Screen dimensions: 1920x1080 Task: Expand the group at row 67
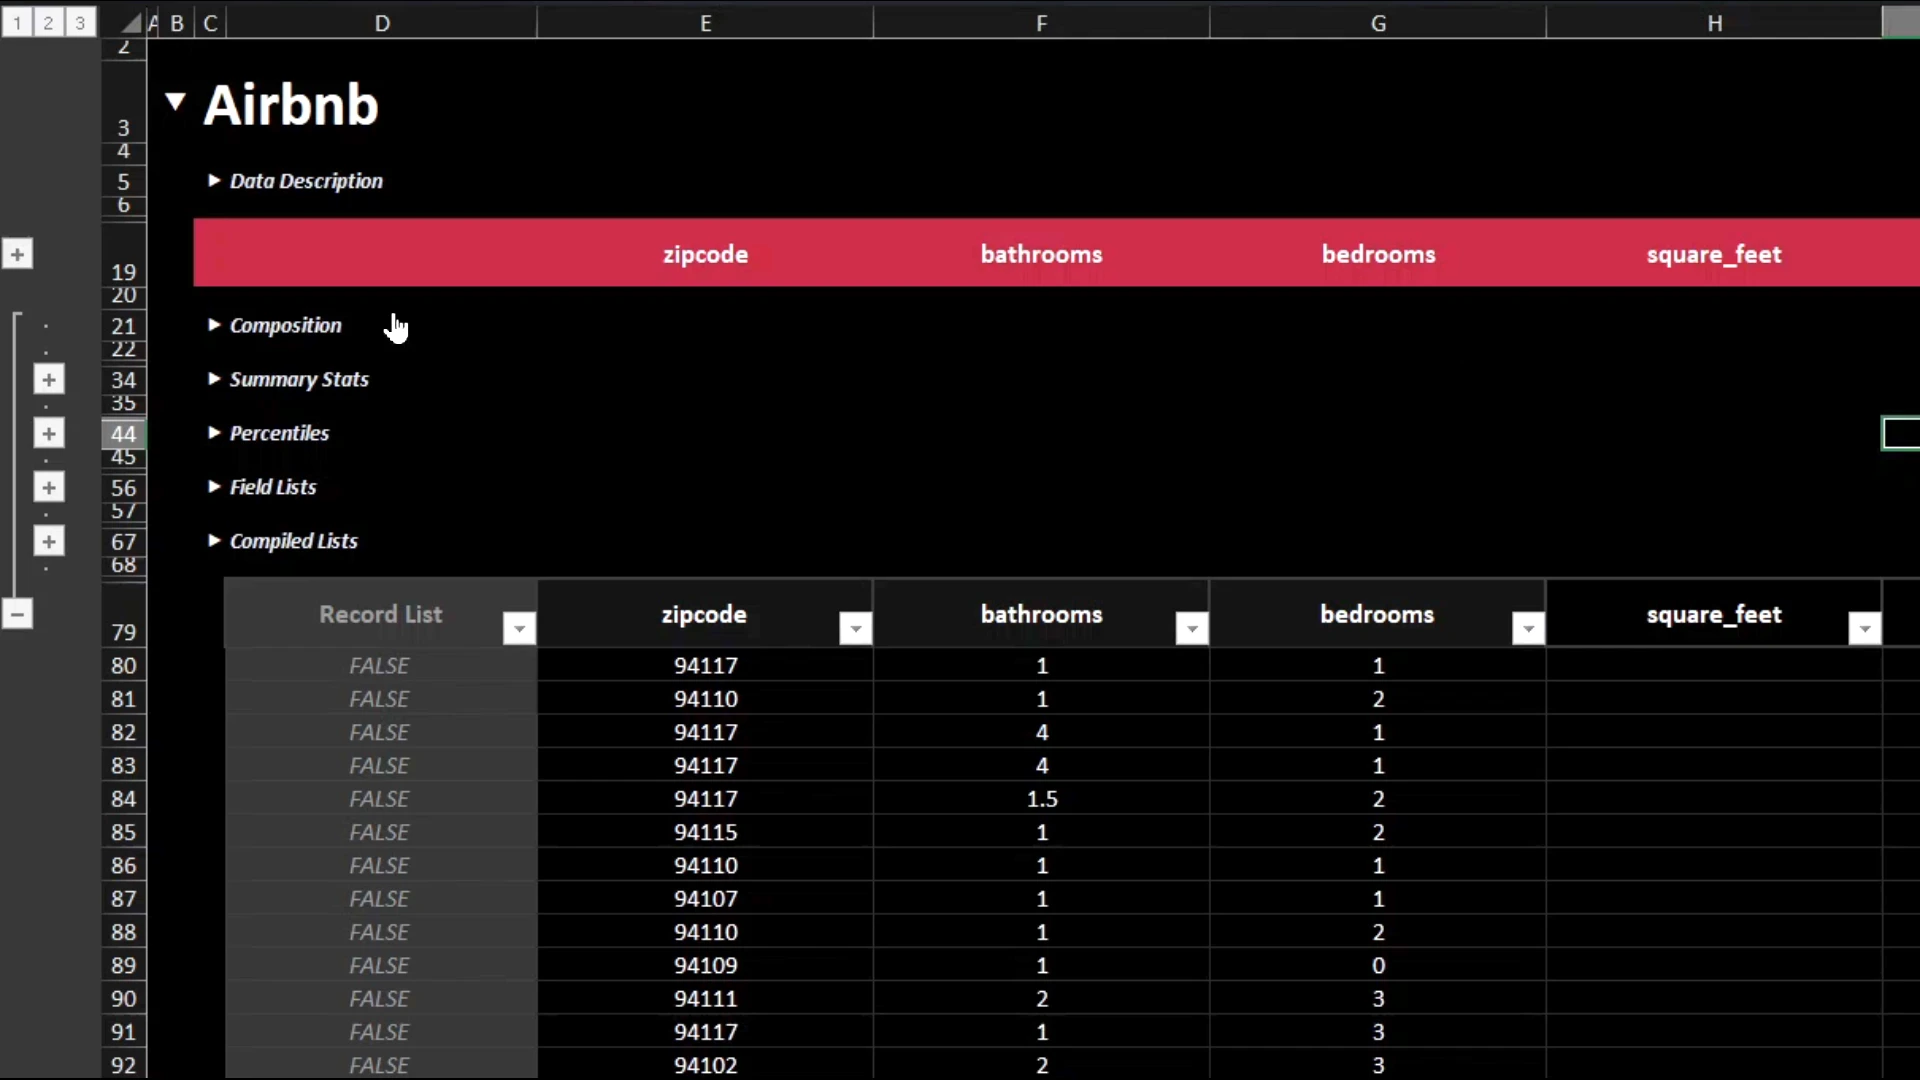pyautogui.click(x=49, y=542)
